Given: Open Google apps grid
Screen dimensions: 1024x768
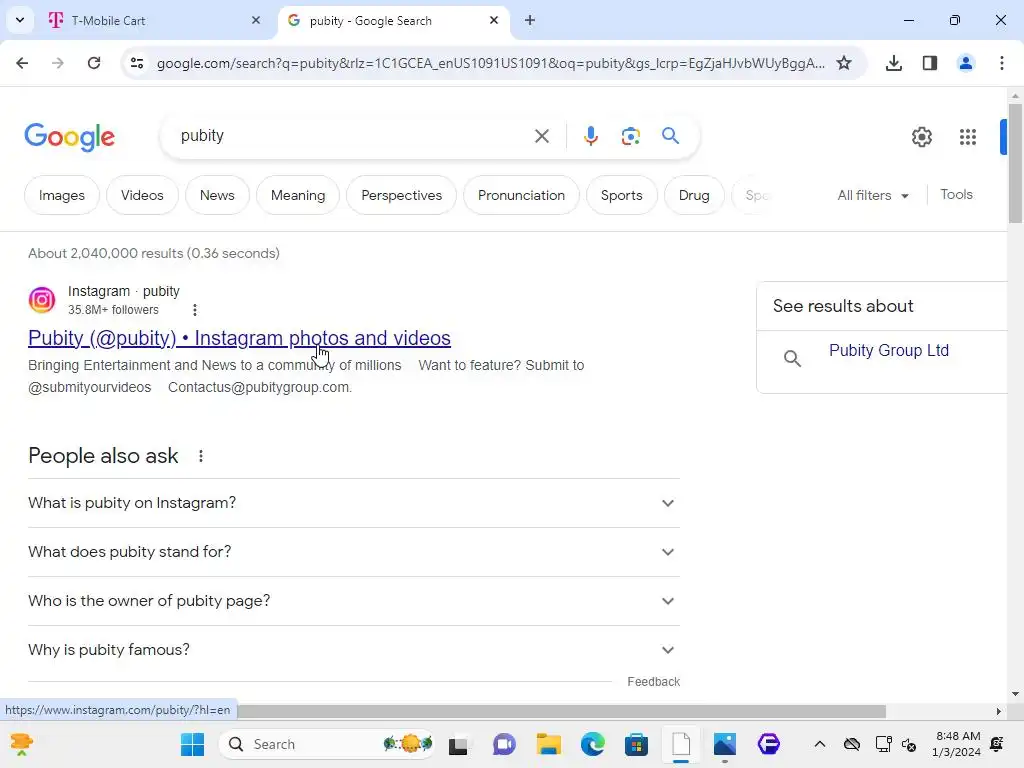Looking at the screenshot, I should [x=967, y=136].
